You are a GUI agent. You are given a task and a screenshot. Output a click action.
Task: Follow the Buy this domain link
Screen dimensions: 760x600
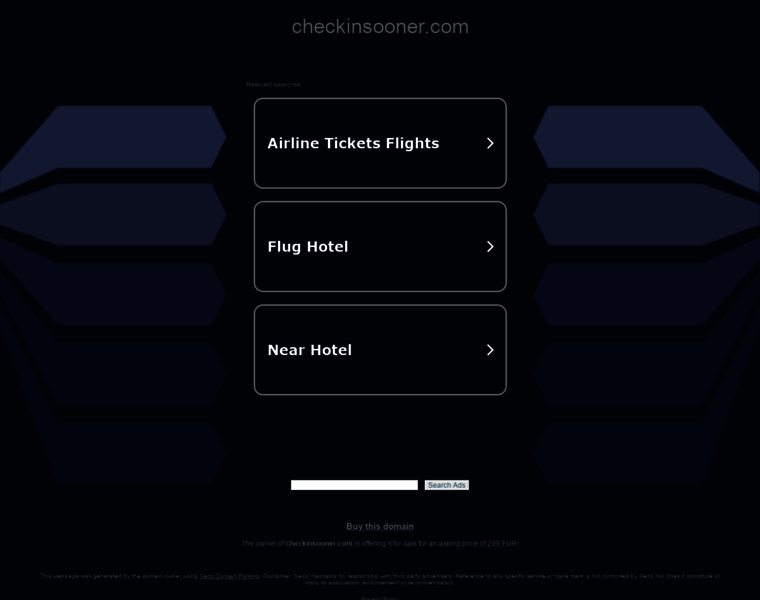(380, 526)
